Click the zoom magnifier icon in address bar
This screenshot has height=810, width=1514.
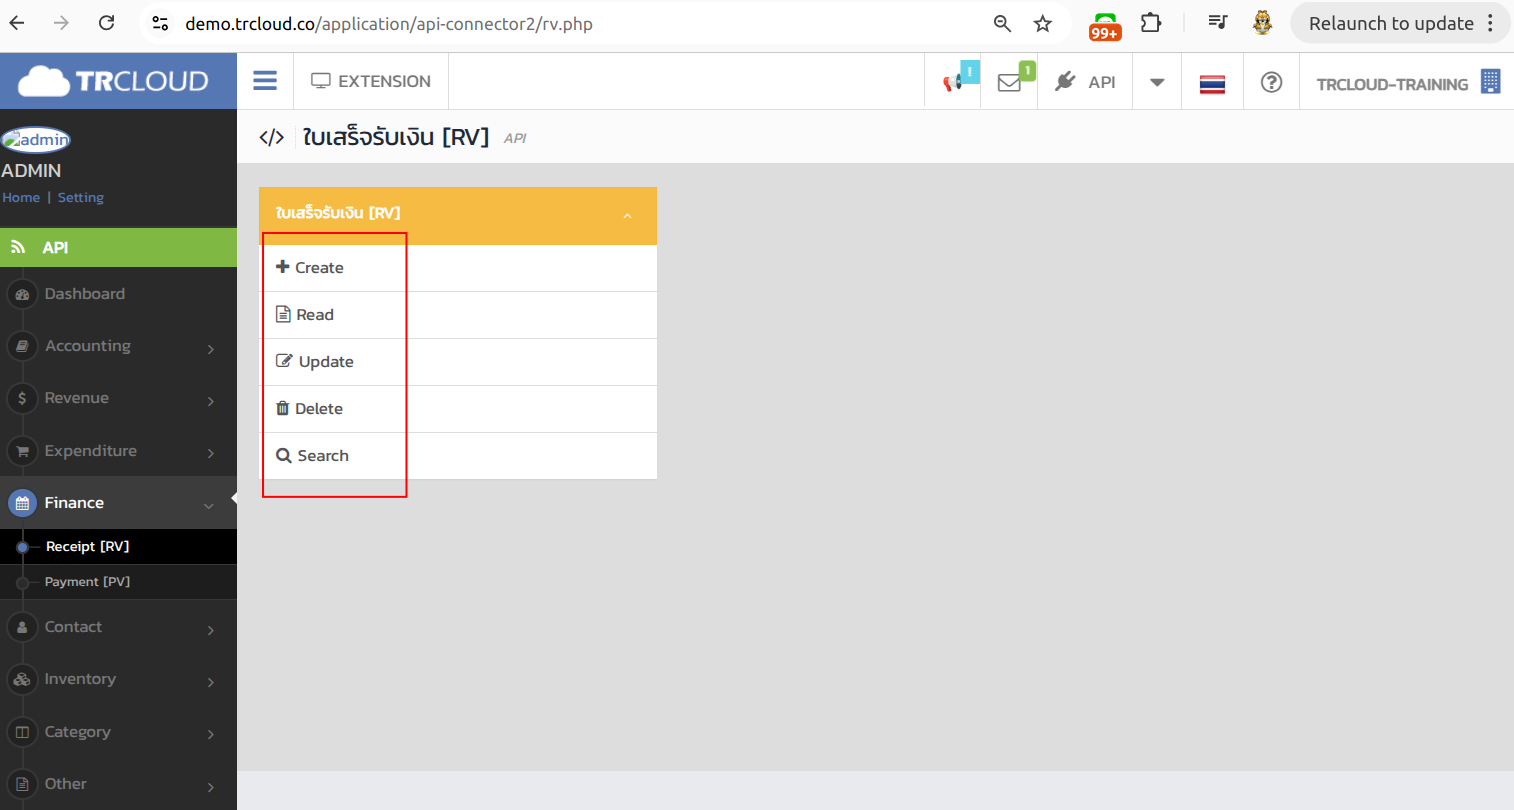click(1002, 23)
